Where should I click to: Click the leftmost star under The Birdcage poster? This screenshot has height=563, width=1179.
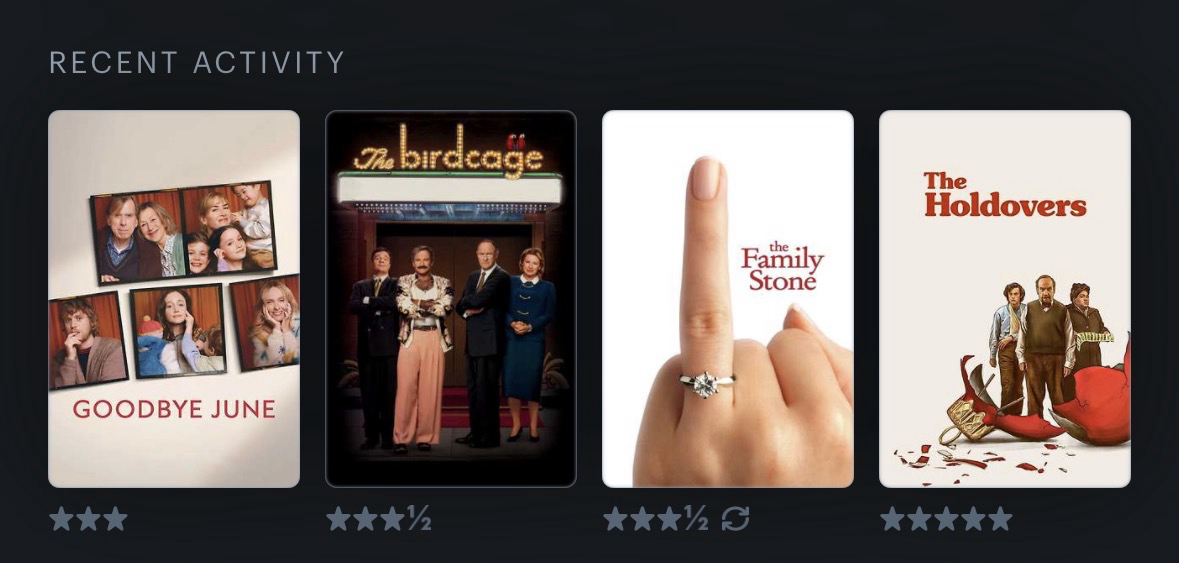click(338, 519)
